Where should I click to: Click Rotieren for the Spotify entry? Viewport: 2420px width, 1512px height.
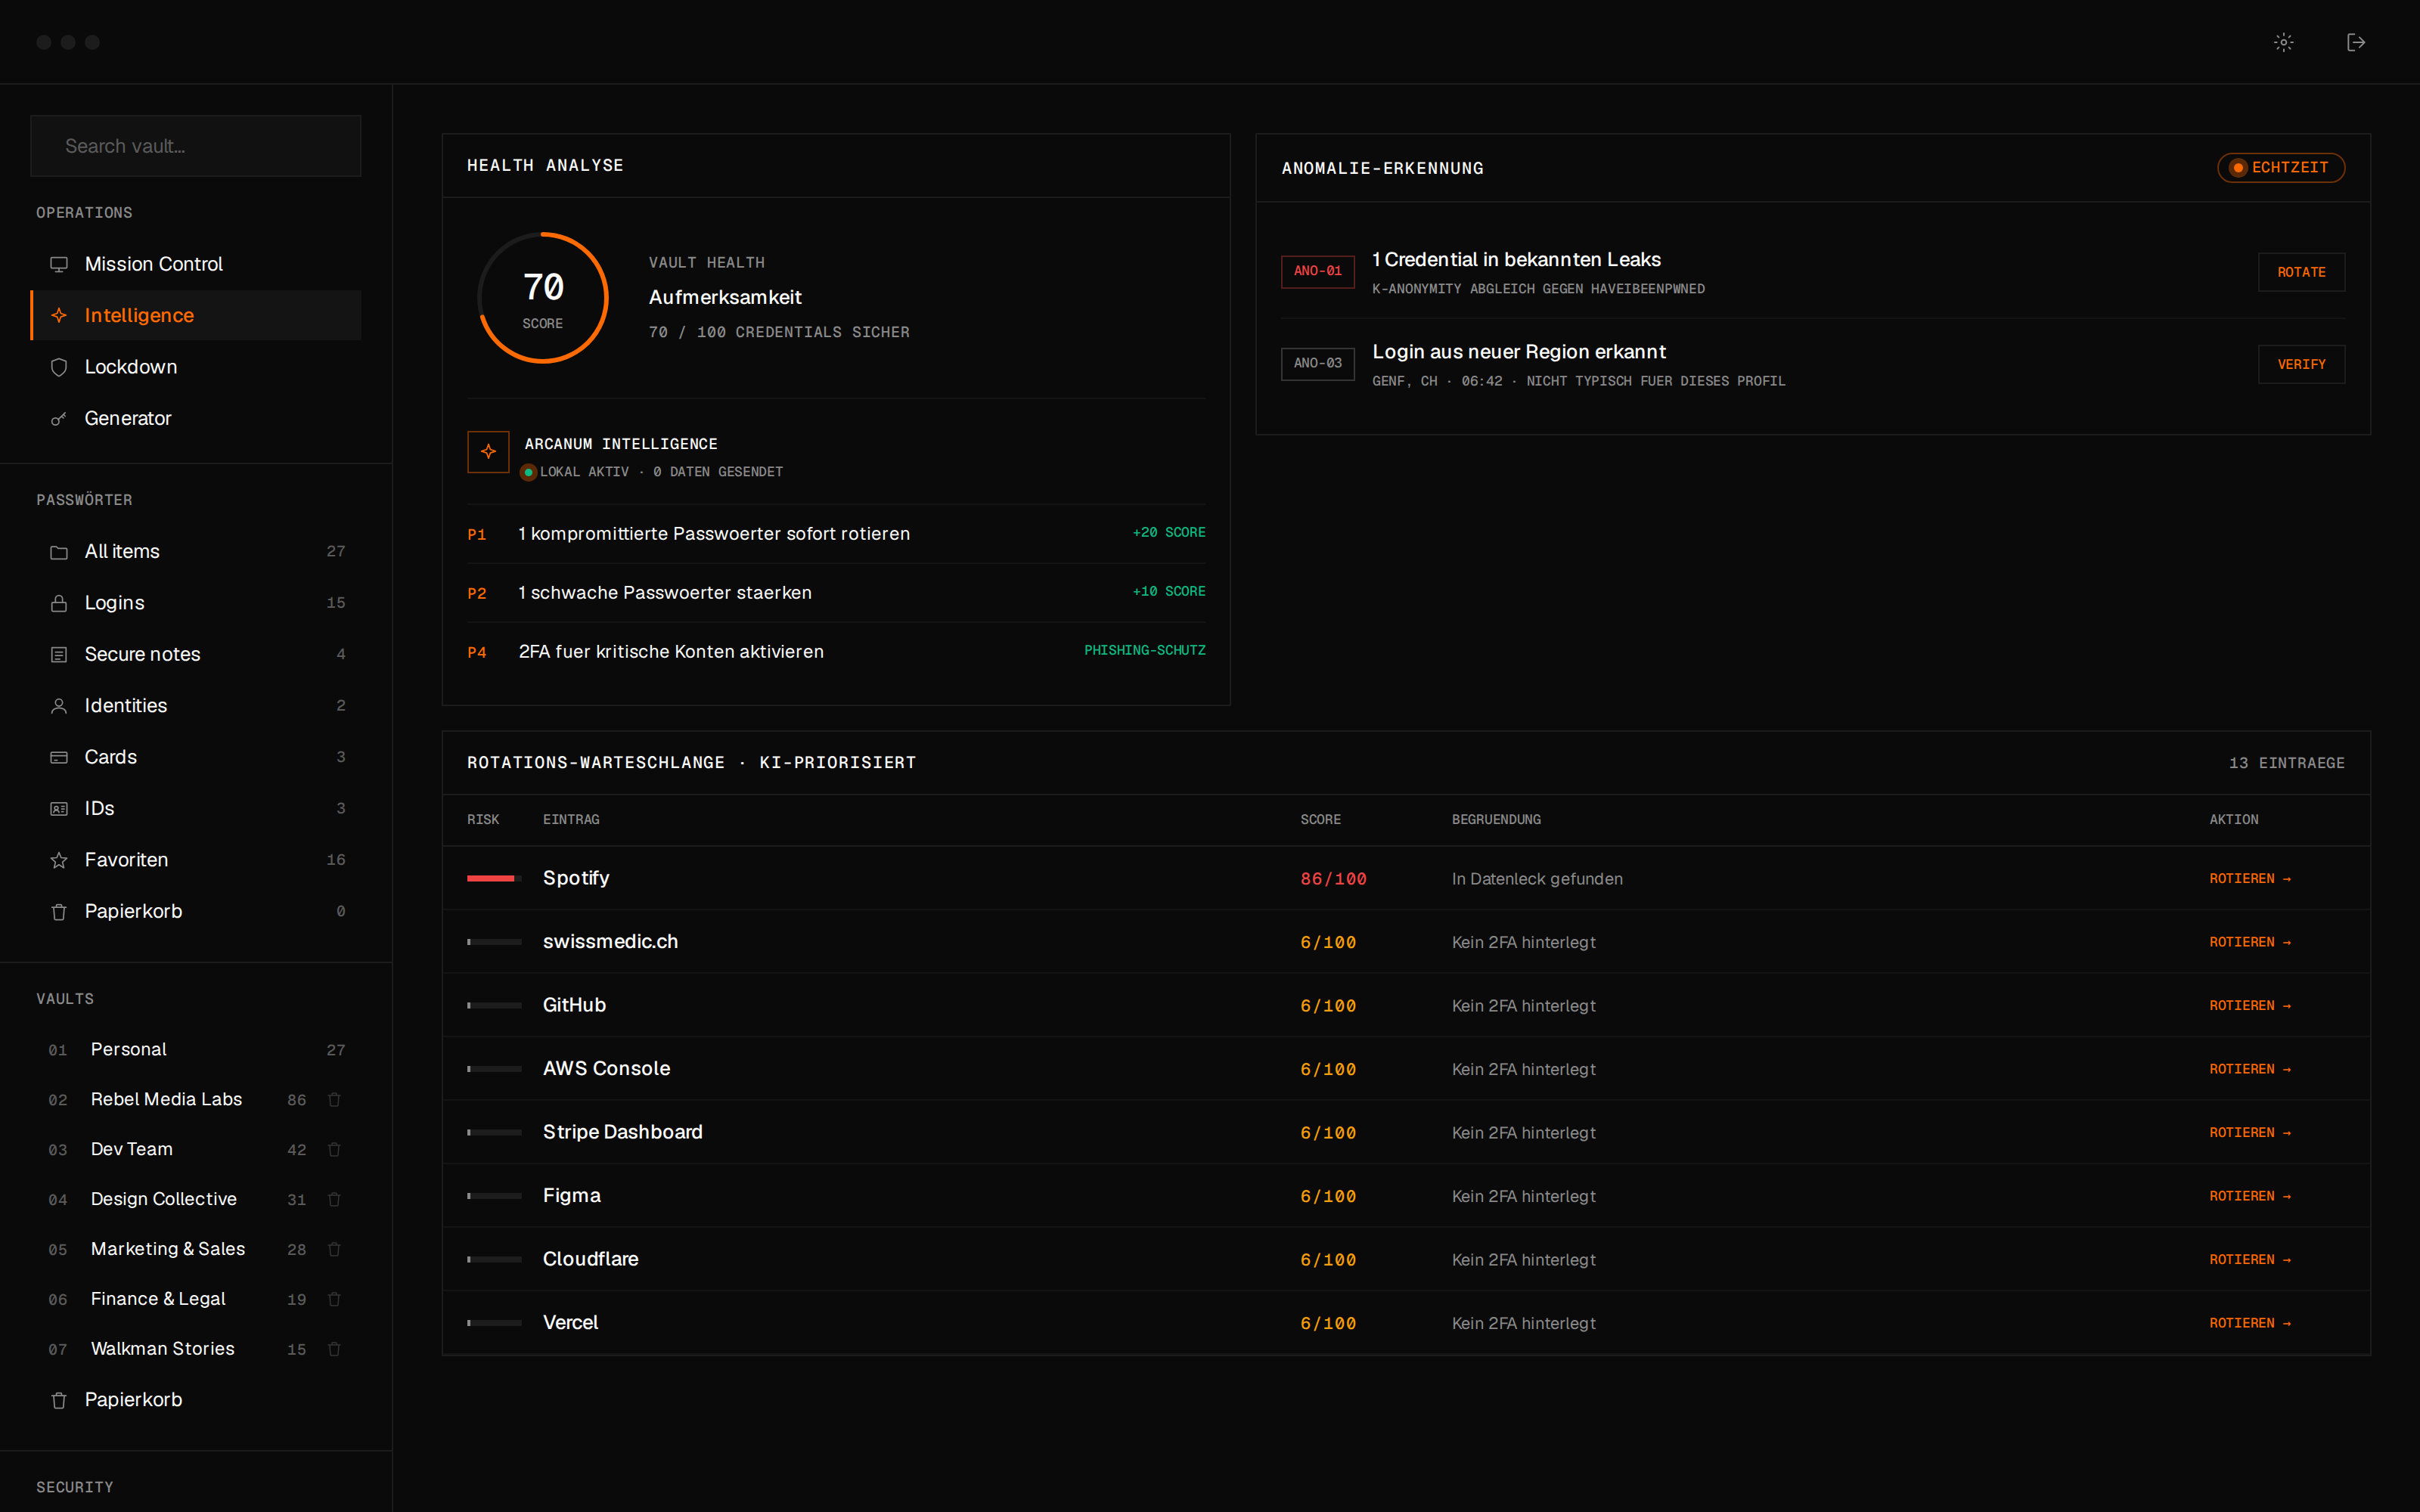coord(2250,878)
